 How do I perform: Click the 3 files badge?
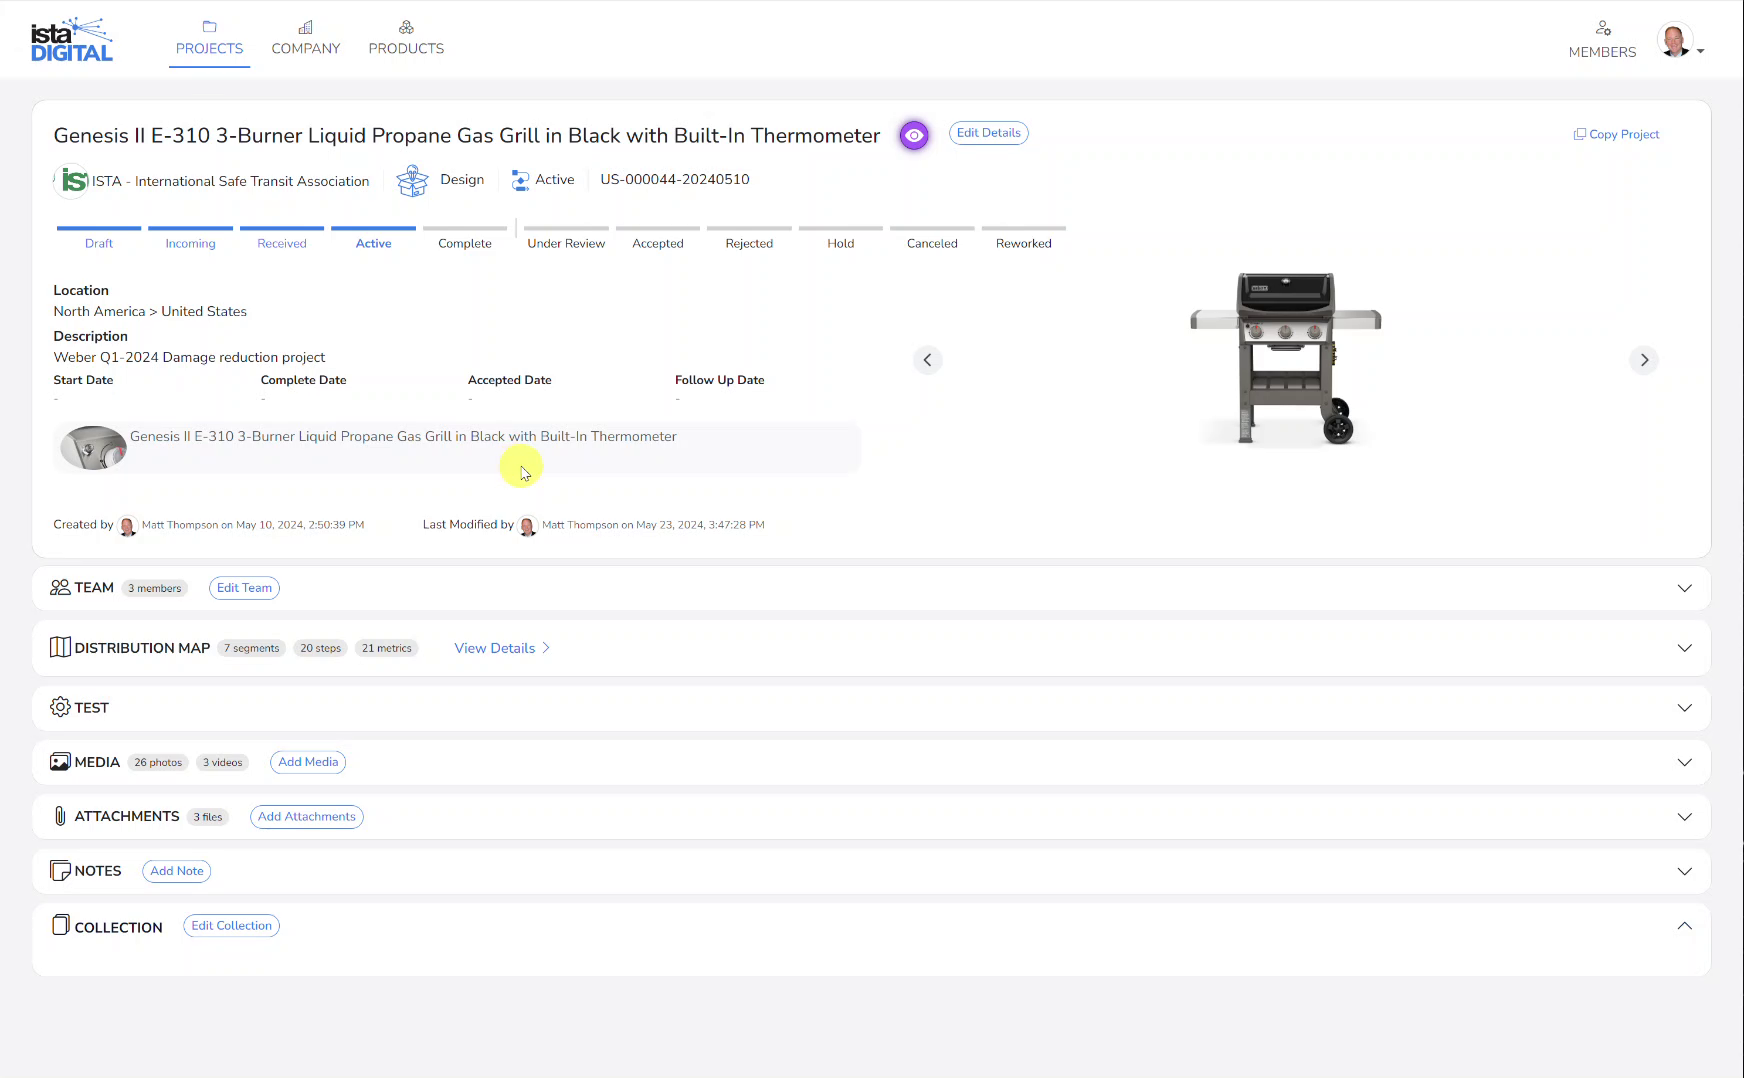[208, 817]
